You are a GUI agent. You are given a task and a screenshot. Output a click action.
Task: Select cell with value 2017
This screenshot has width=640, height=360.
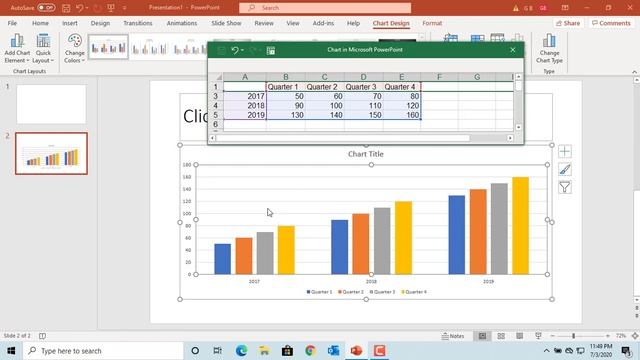(x=245, y=96)
